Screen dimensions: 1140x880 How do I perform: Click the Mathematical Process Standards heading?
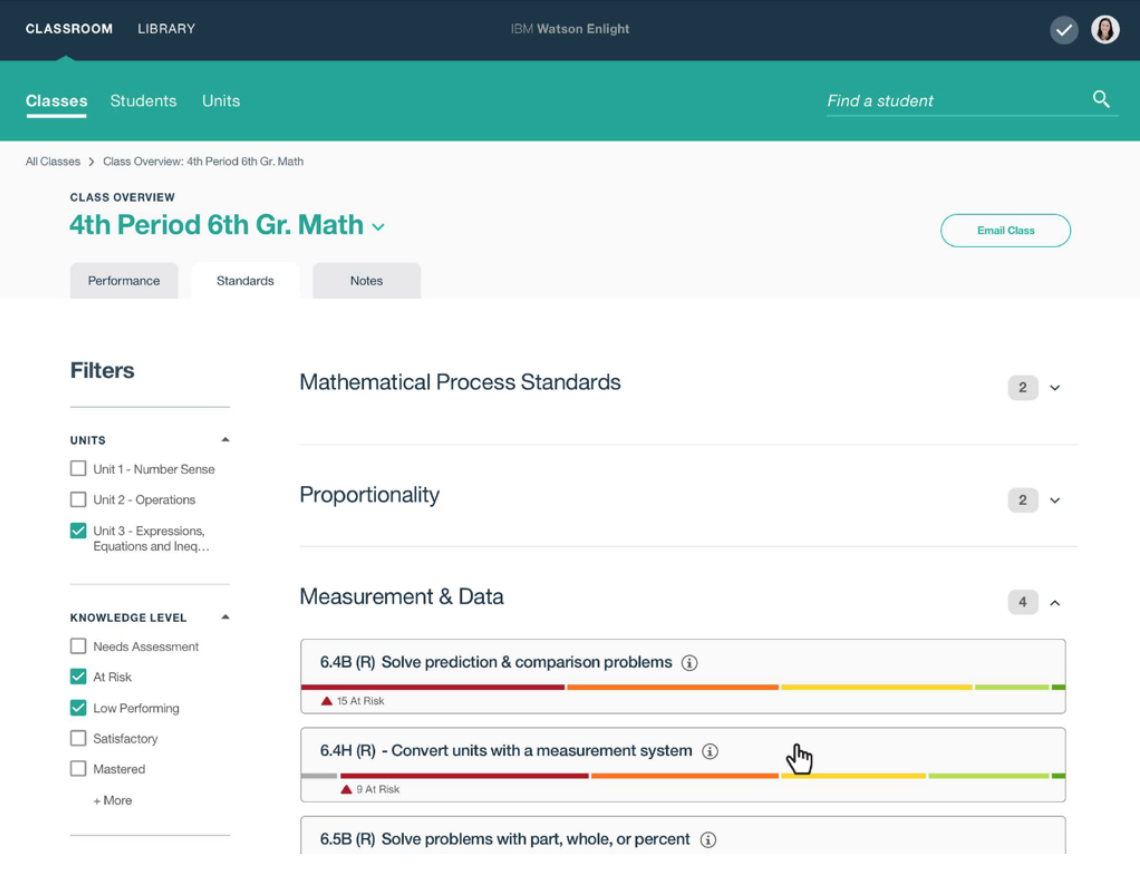click(460, 383)
